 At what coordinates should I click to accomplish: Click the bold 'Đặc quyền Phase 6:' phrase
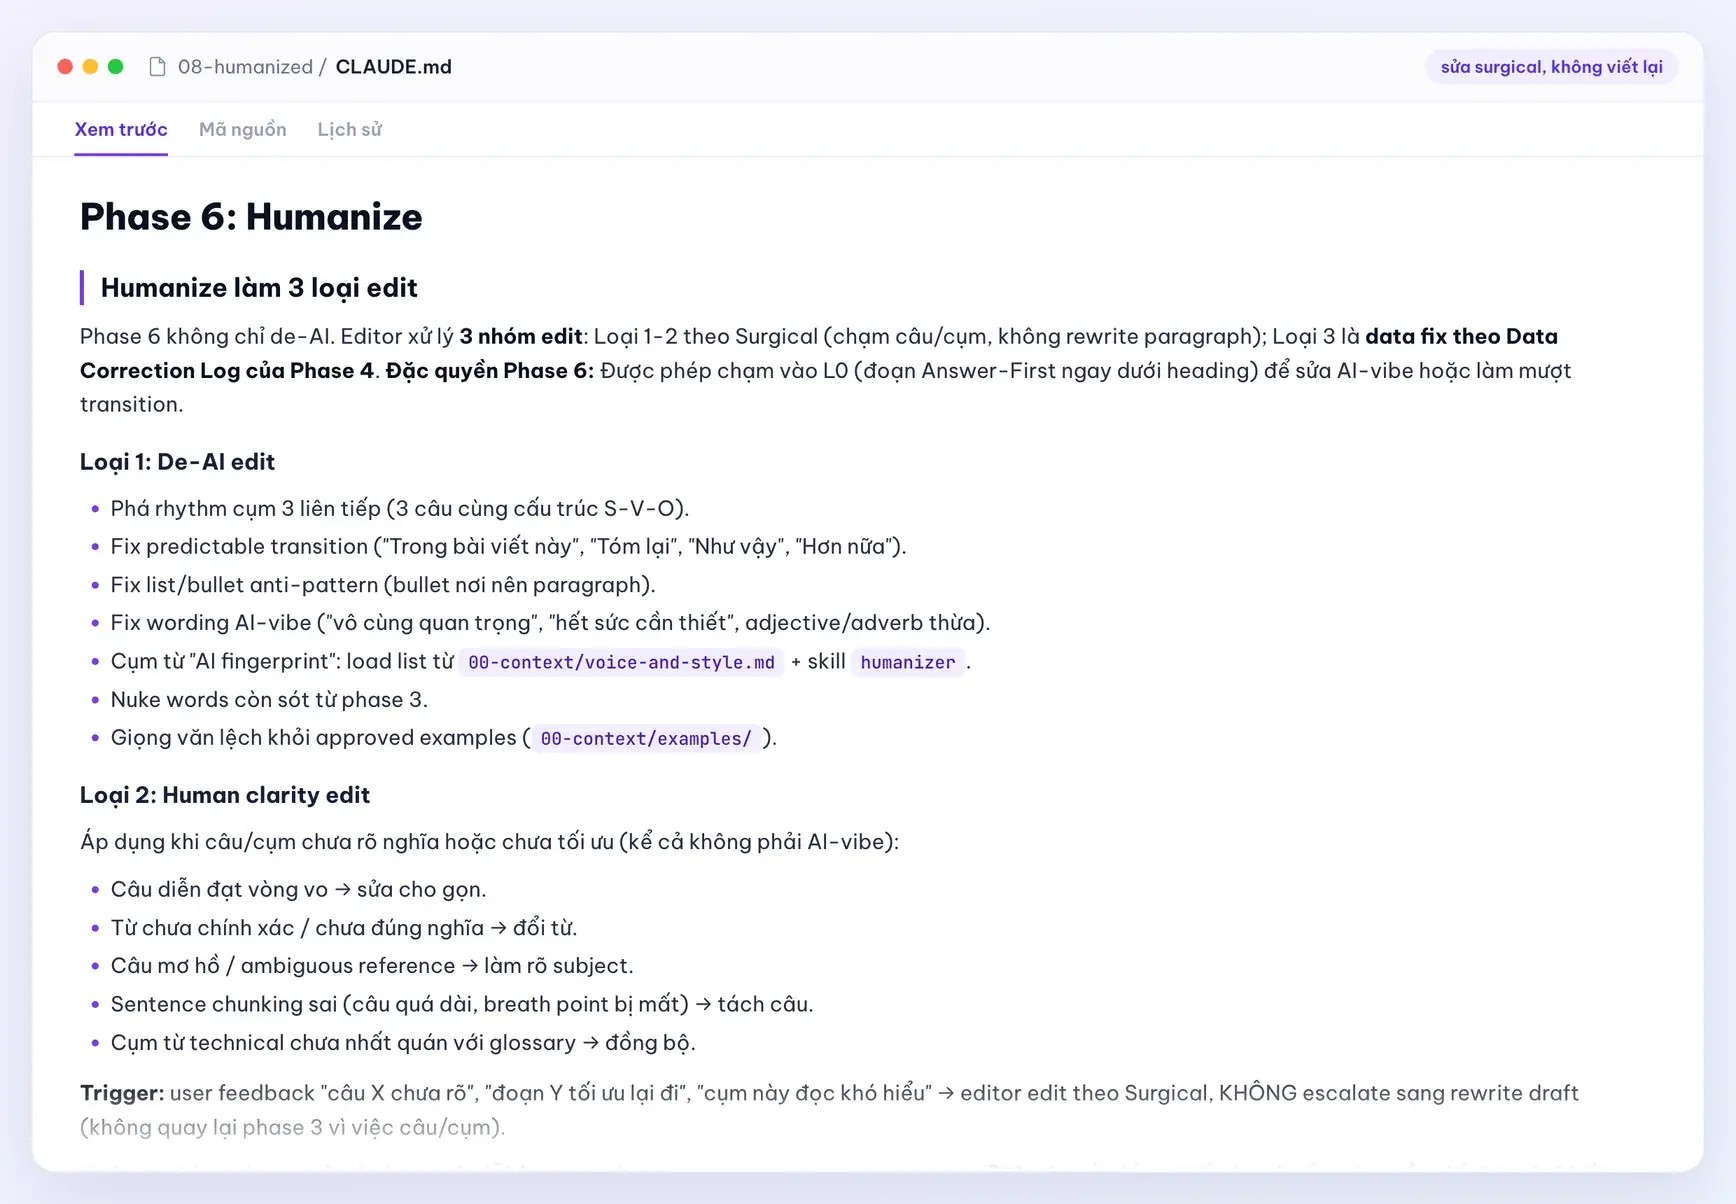490,371
